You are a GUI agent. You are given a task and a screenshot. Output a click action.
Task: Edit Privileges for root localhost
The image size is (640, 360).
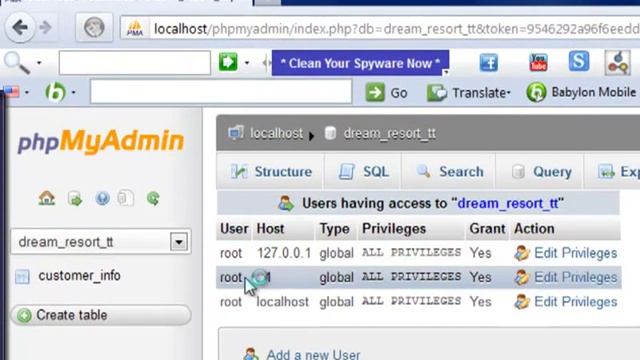(576, 302)
